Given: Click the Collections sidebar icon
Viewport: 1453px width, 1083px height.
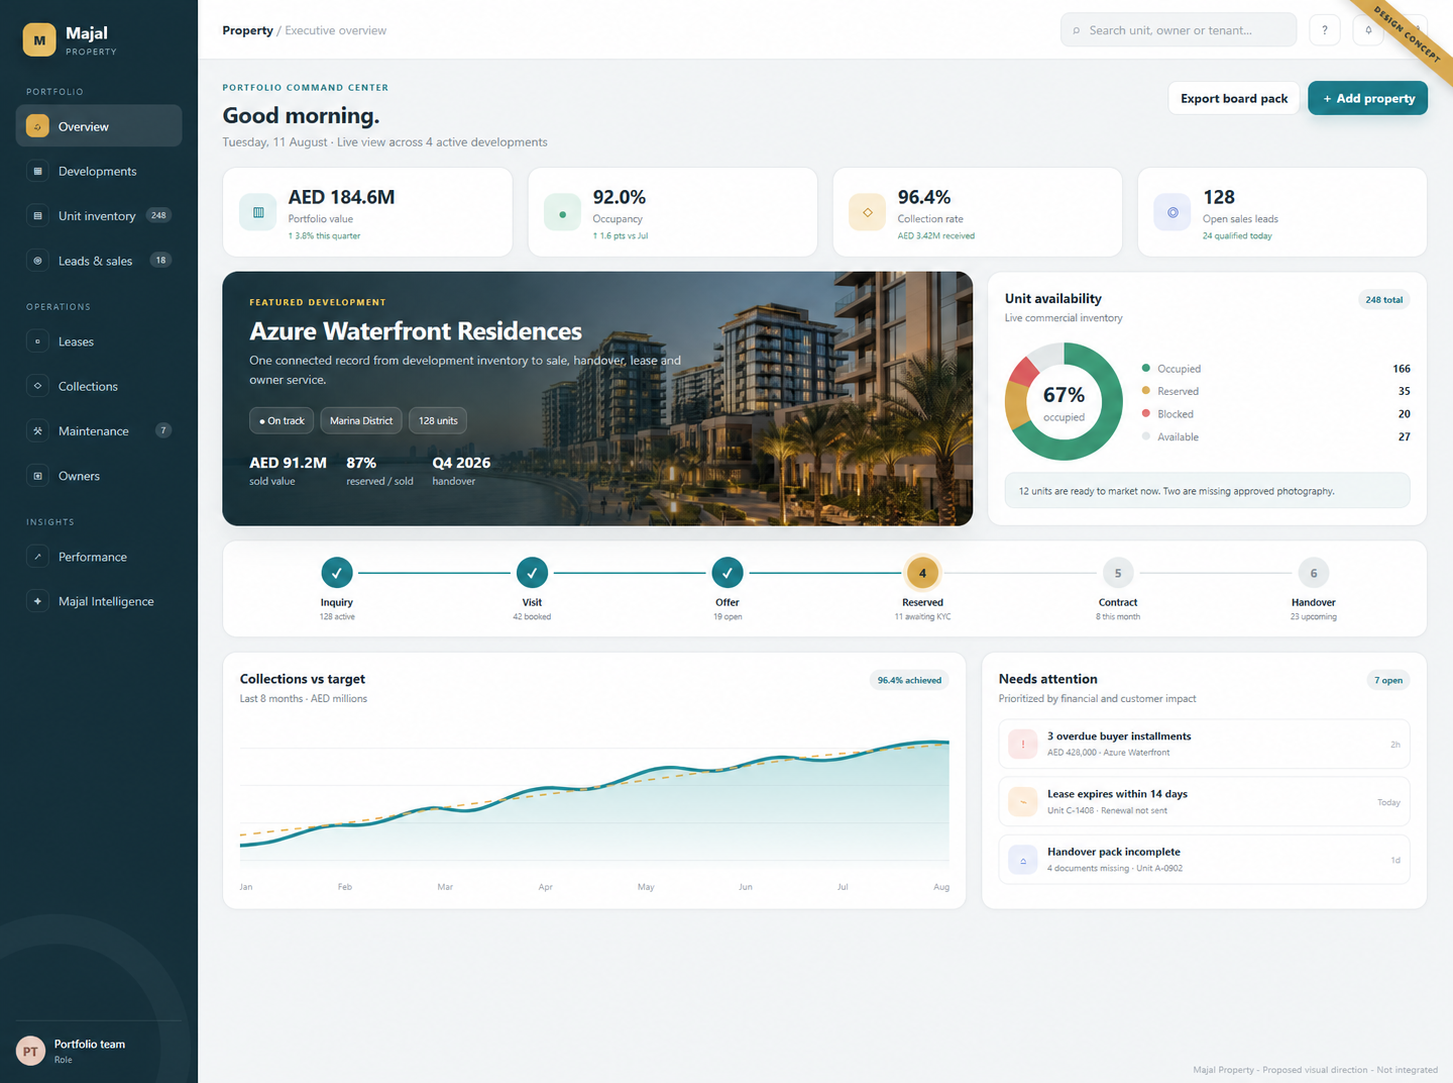Looking at the screenshot, I should (37, 386).
